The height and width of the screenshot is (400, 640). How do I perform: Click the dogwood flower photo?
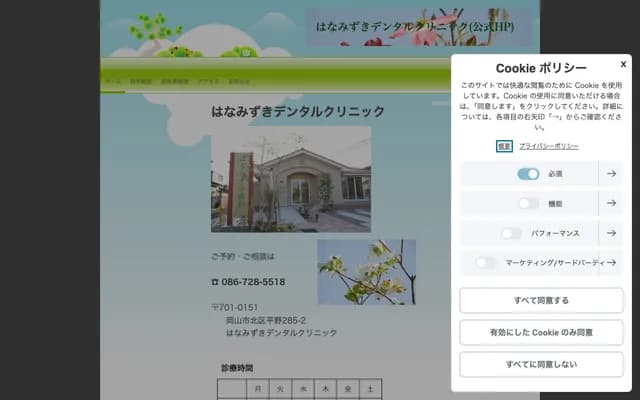(x=367, y=272)
